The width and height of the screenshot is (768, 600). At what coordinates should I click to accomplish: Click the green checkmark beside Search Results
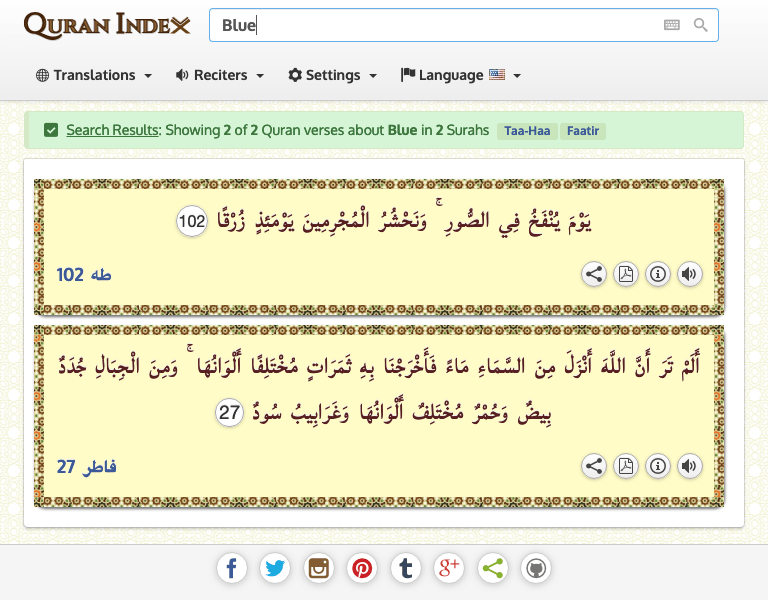click(51, 130)
